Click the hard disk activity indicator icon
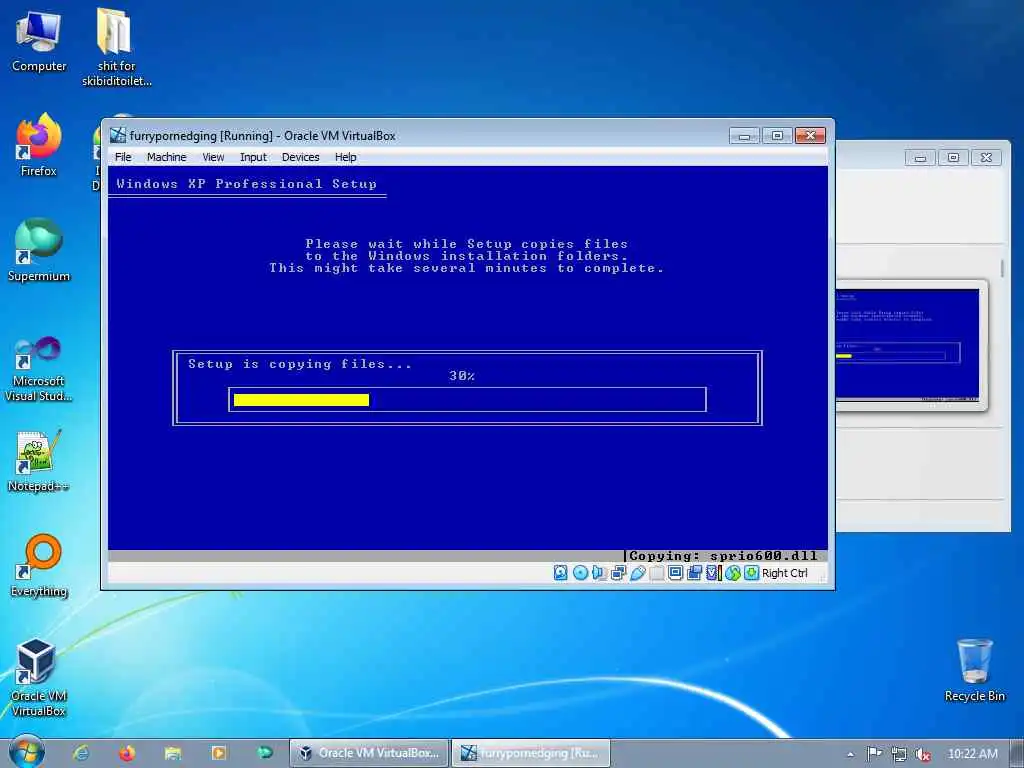The height and width of the screenshot is (768, 1024). (x=560, y=573)
